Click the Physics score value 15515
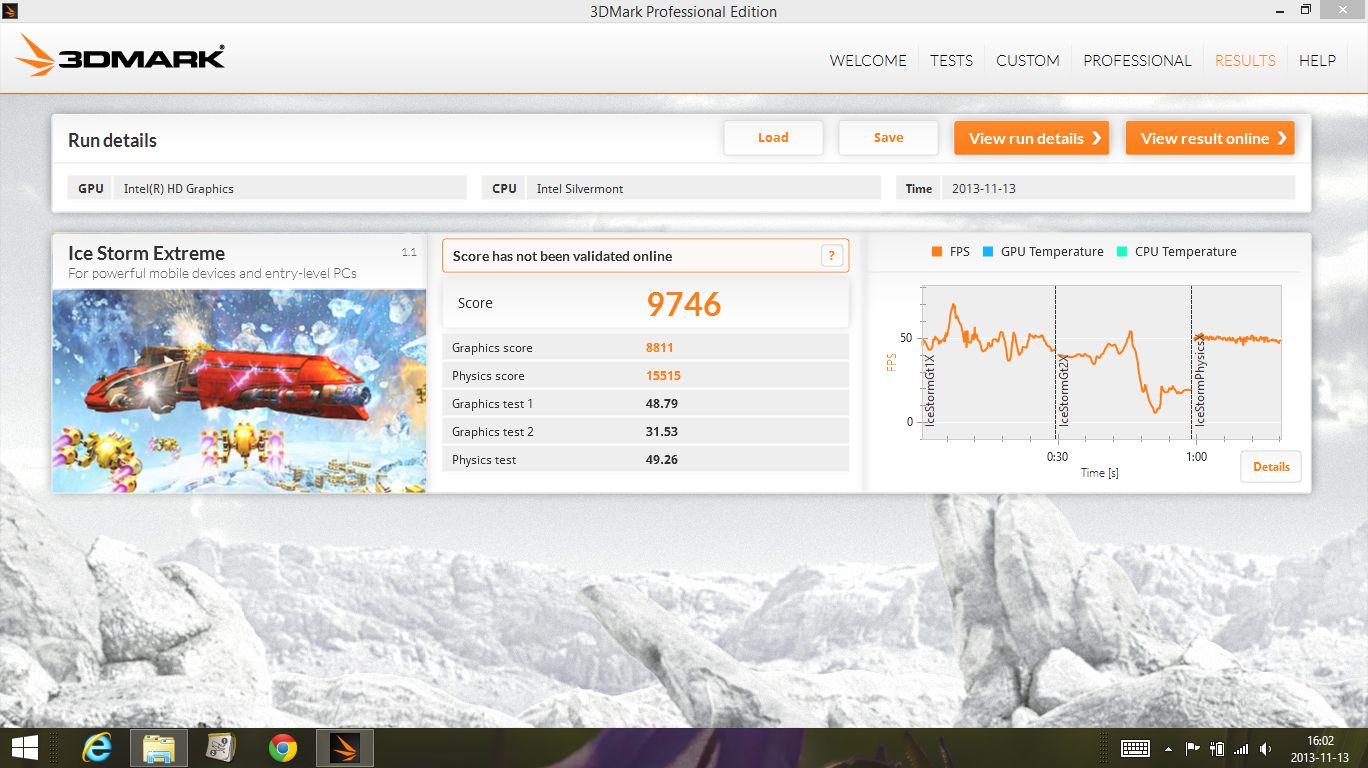This screenshot has width=1368, height=768. tap(664, 376)
